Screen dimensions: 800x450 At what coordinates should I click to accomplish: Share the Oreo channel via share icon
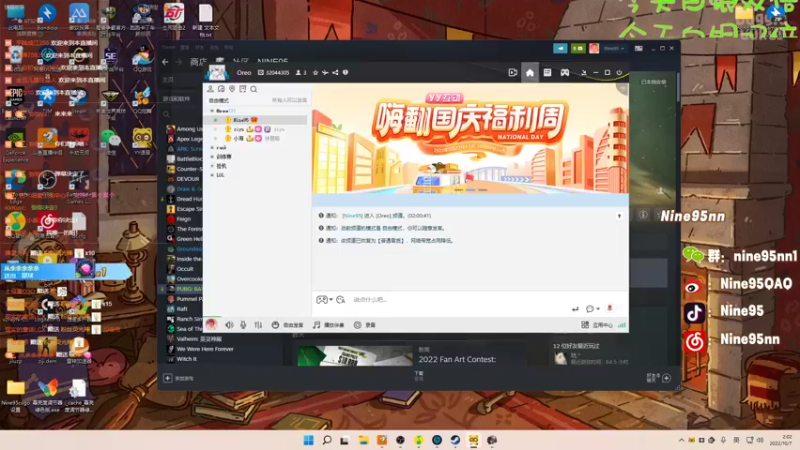pos(335,72)
